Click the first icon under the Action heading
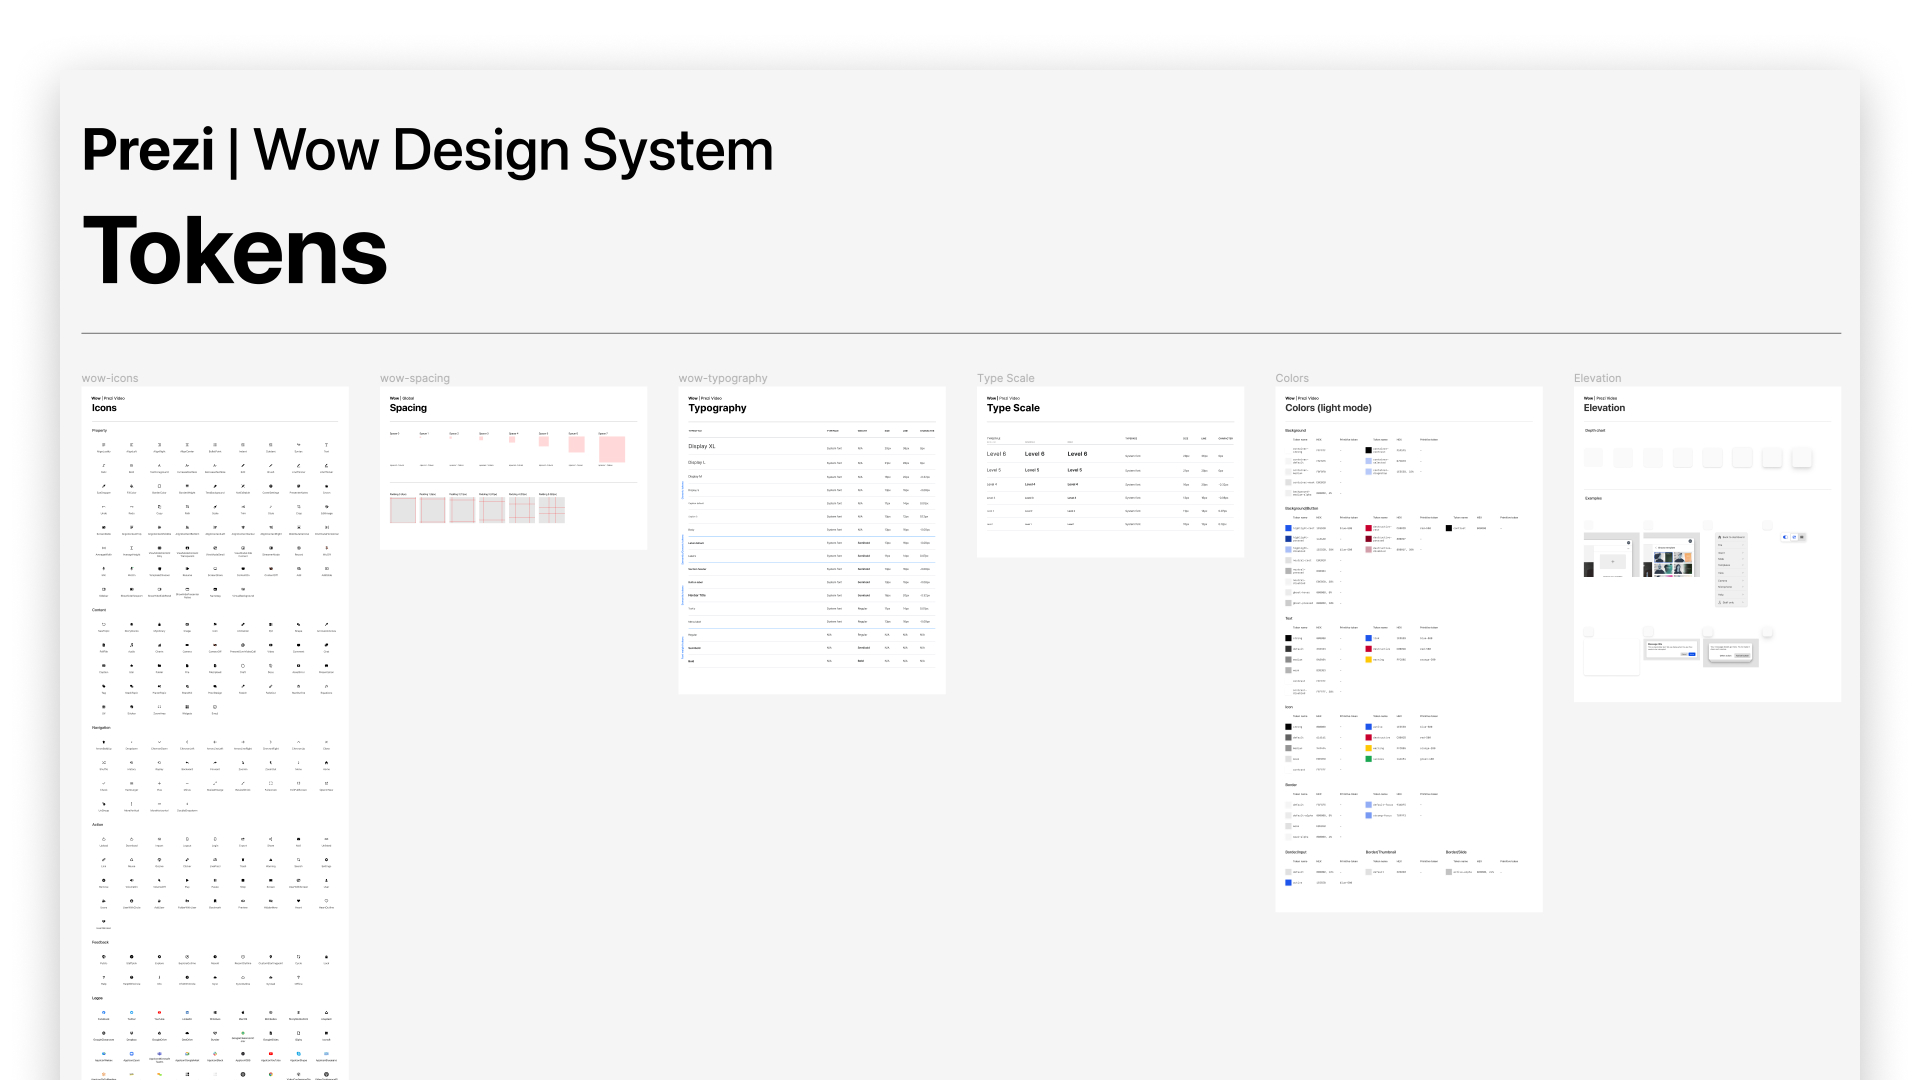1920x1080 pixels. click(x=104, y=839)
